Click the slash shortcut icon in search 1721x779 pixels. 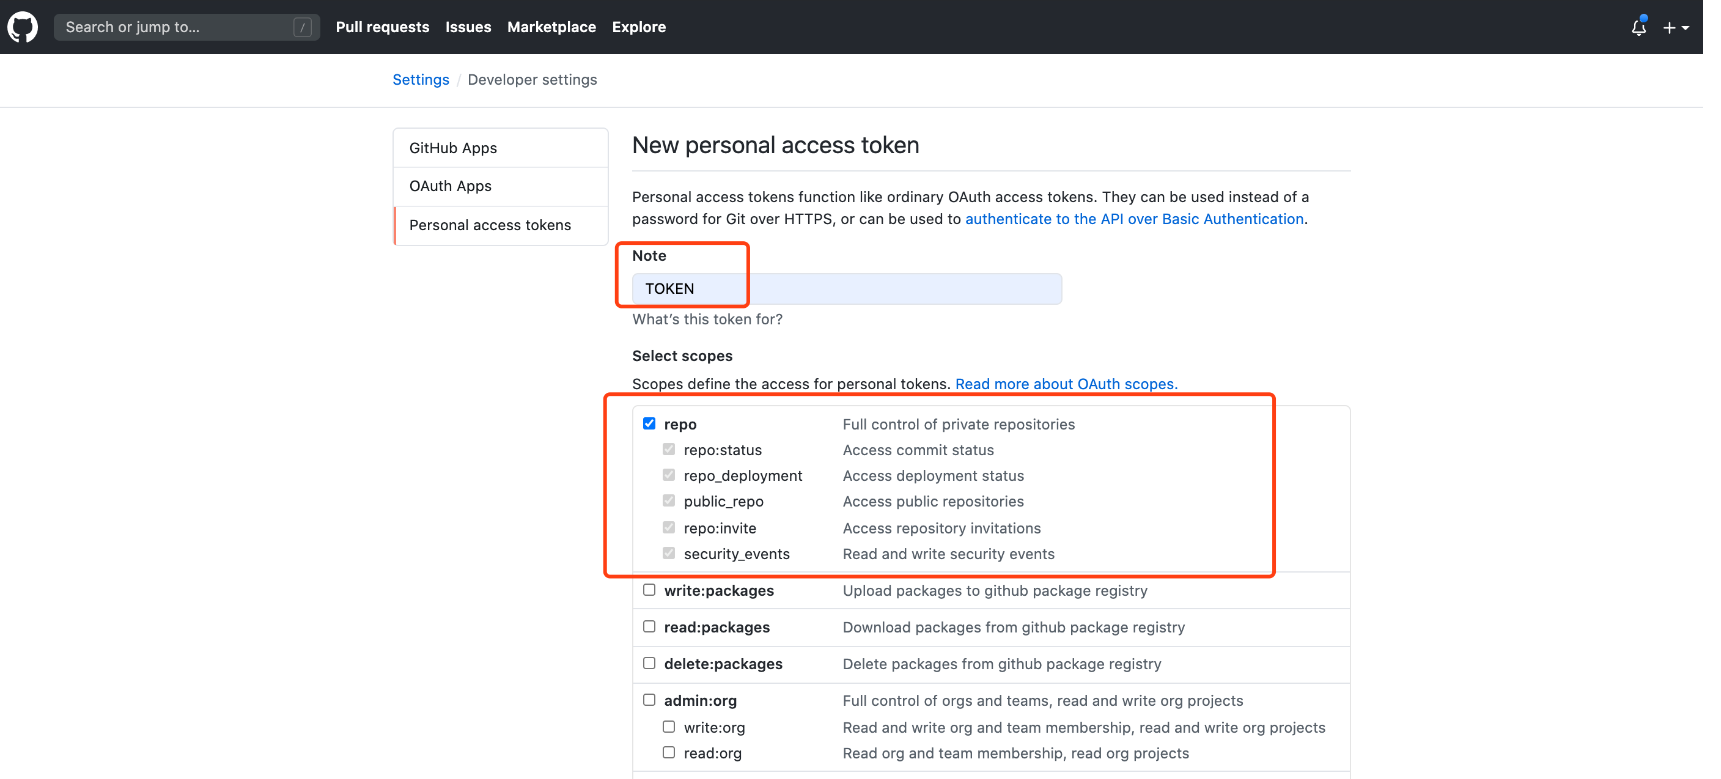(x=302, y=27)
